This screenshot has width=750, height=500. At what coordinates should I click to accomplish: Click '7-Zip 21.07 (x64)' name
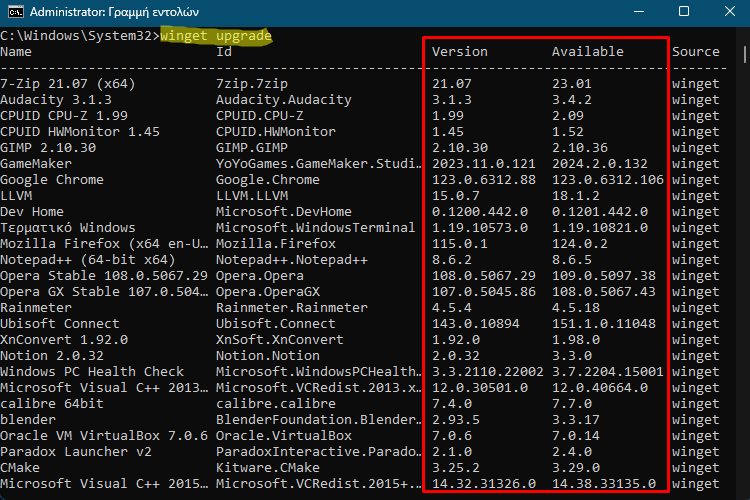(x=68, y=84)
